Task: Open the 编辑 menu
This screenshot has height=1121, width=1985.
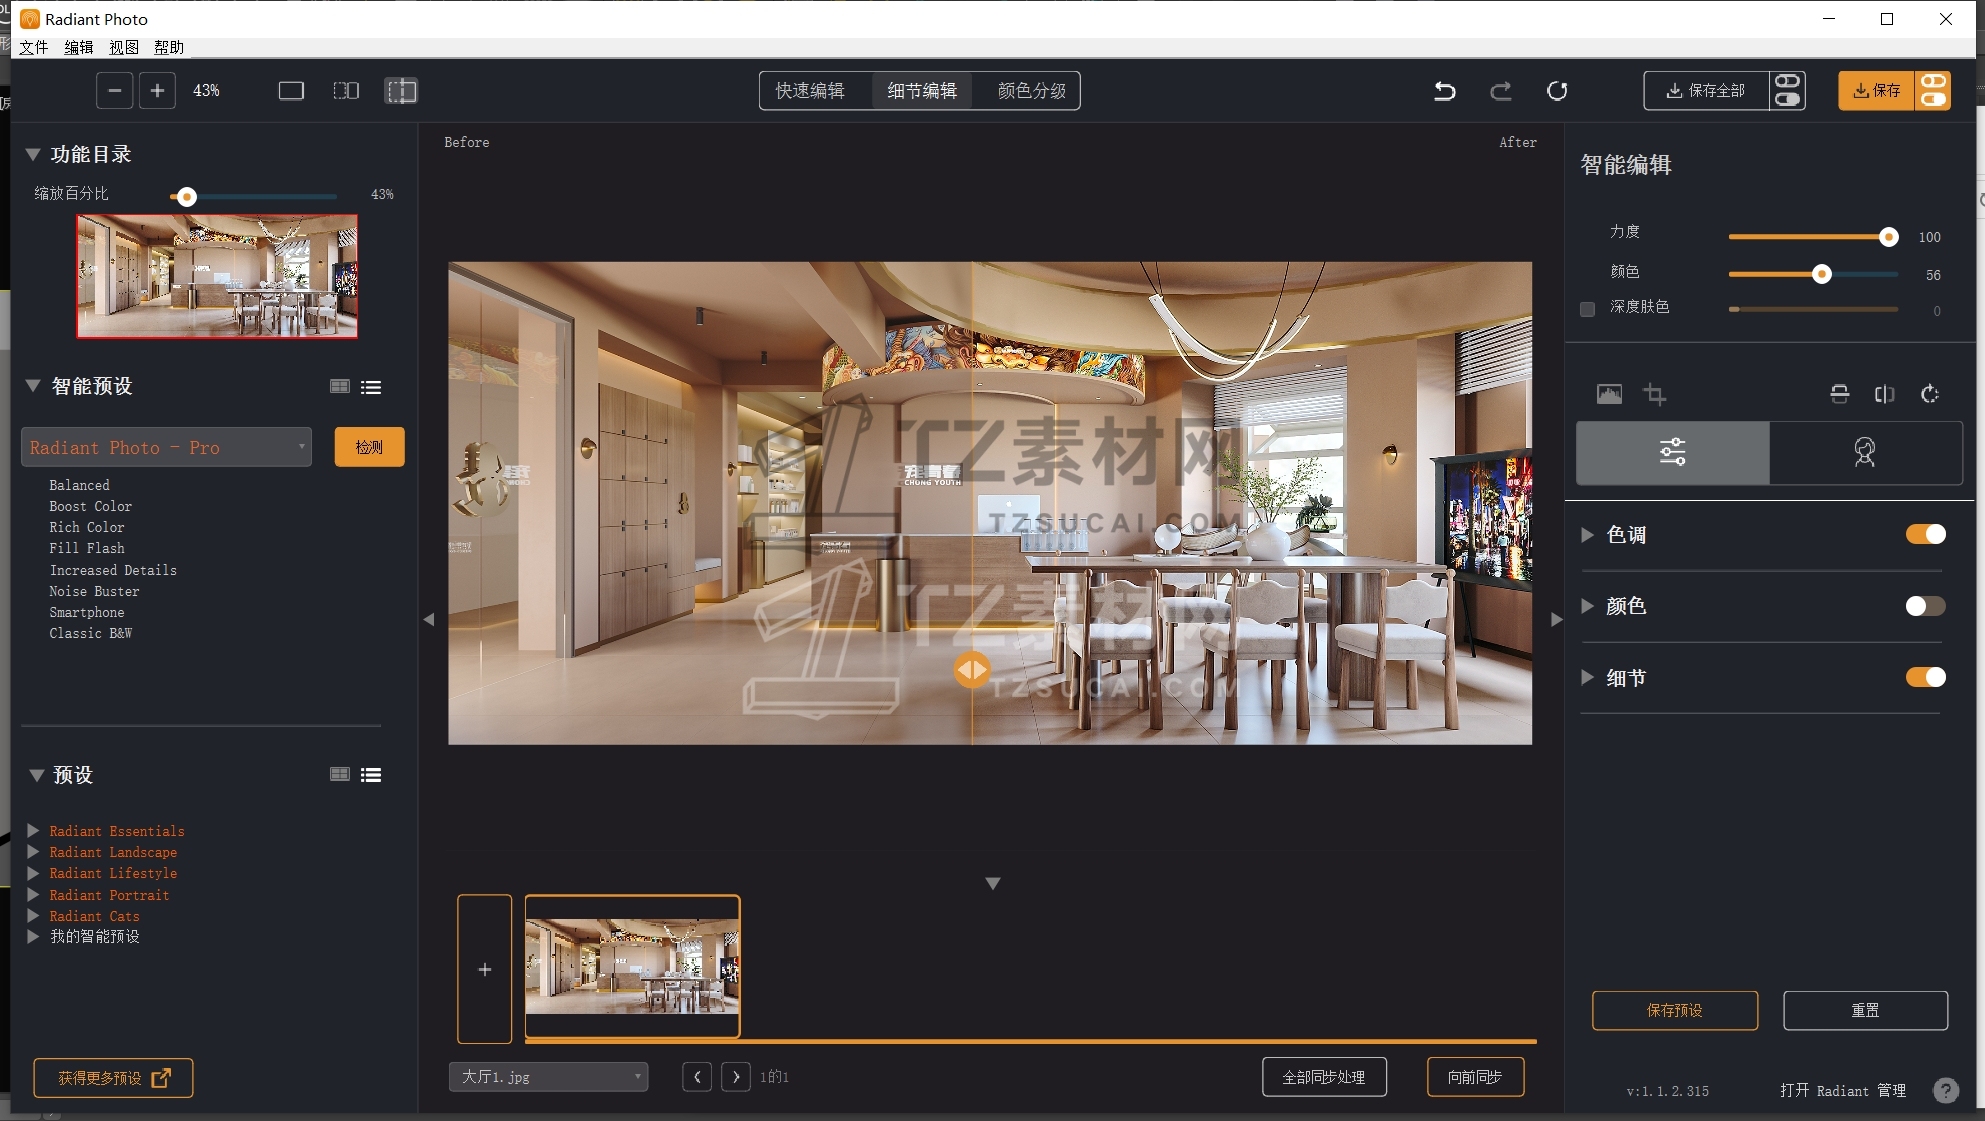Action: click(78, 47)
